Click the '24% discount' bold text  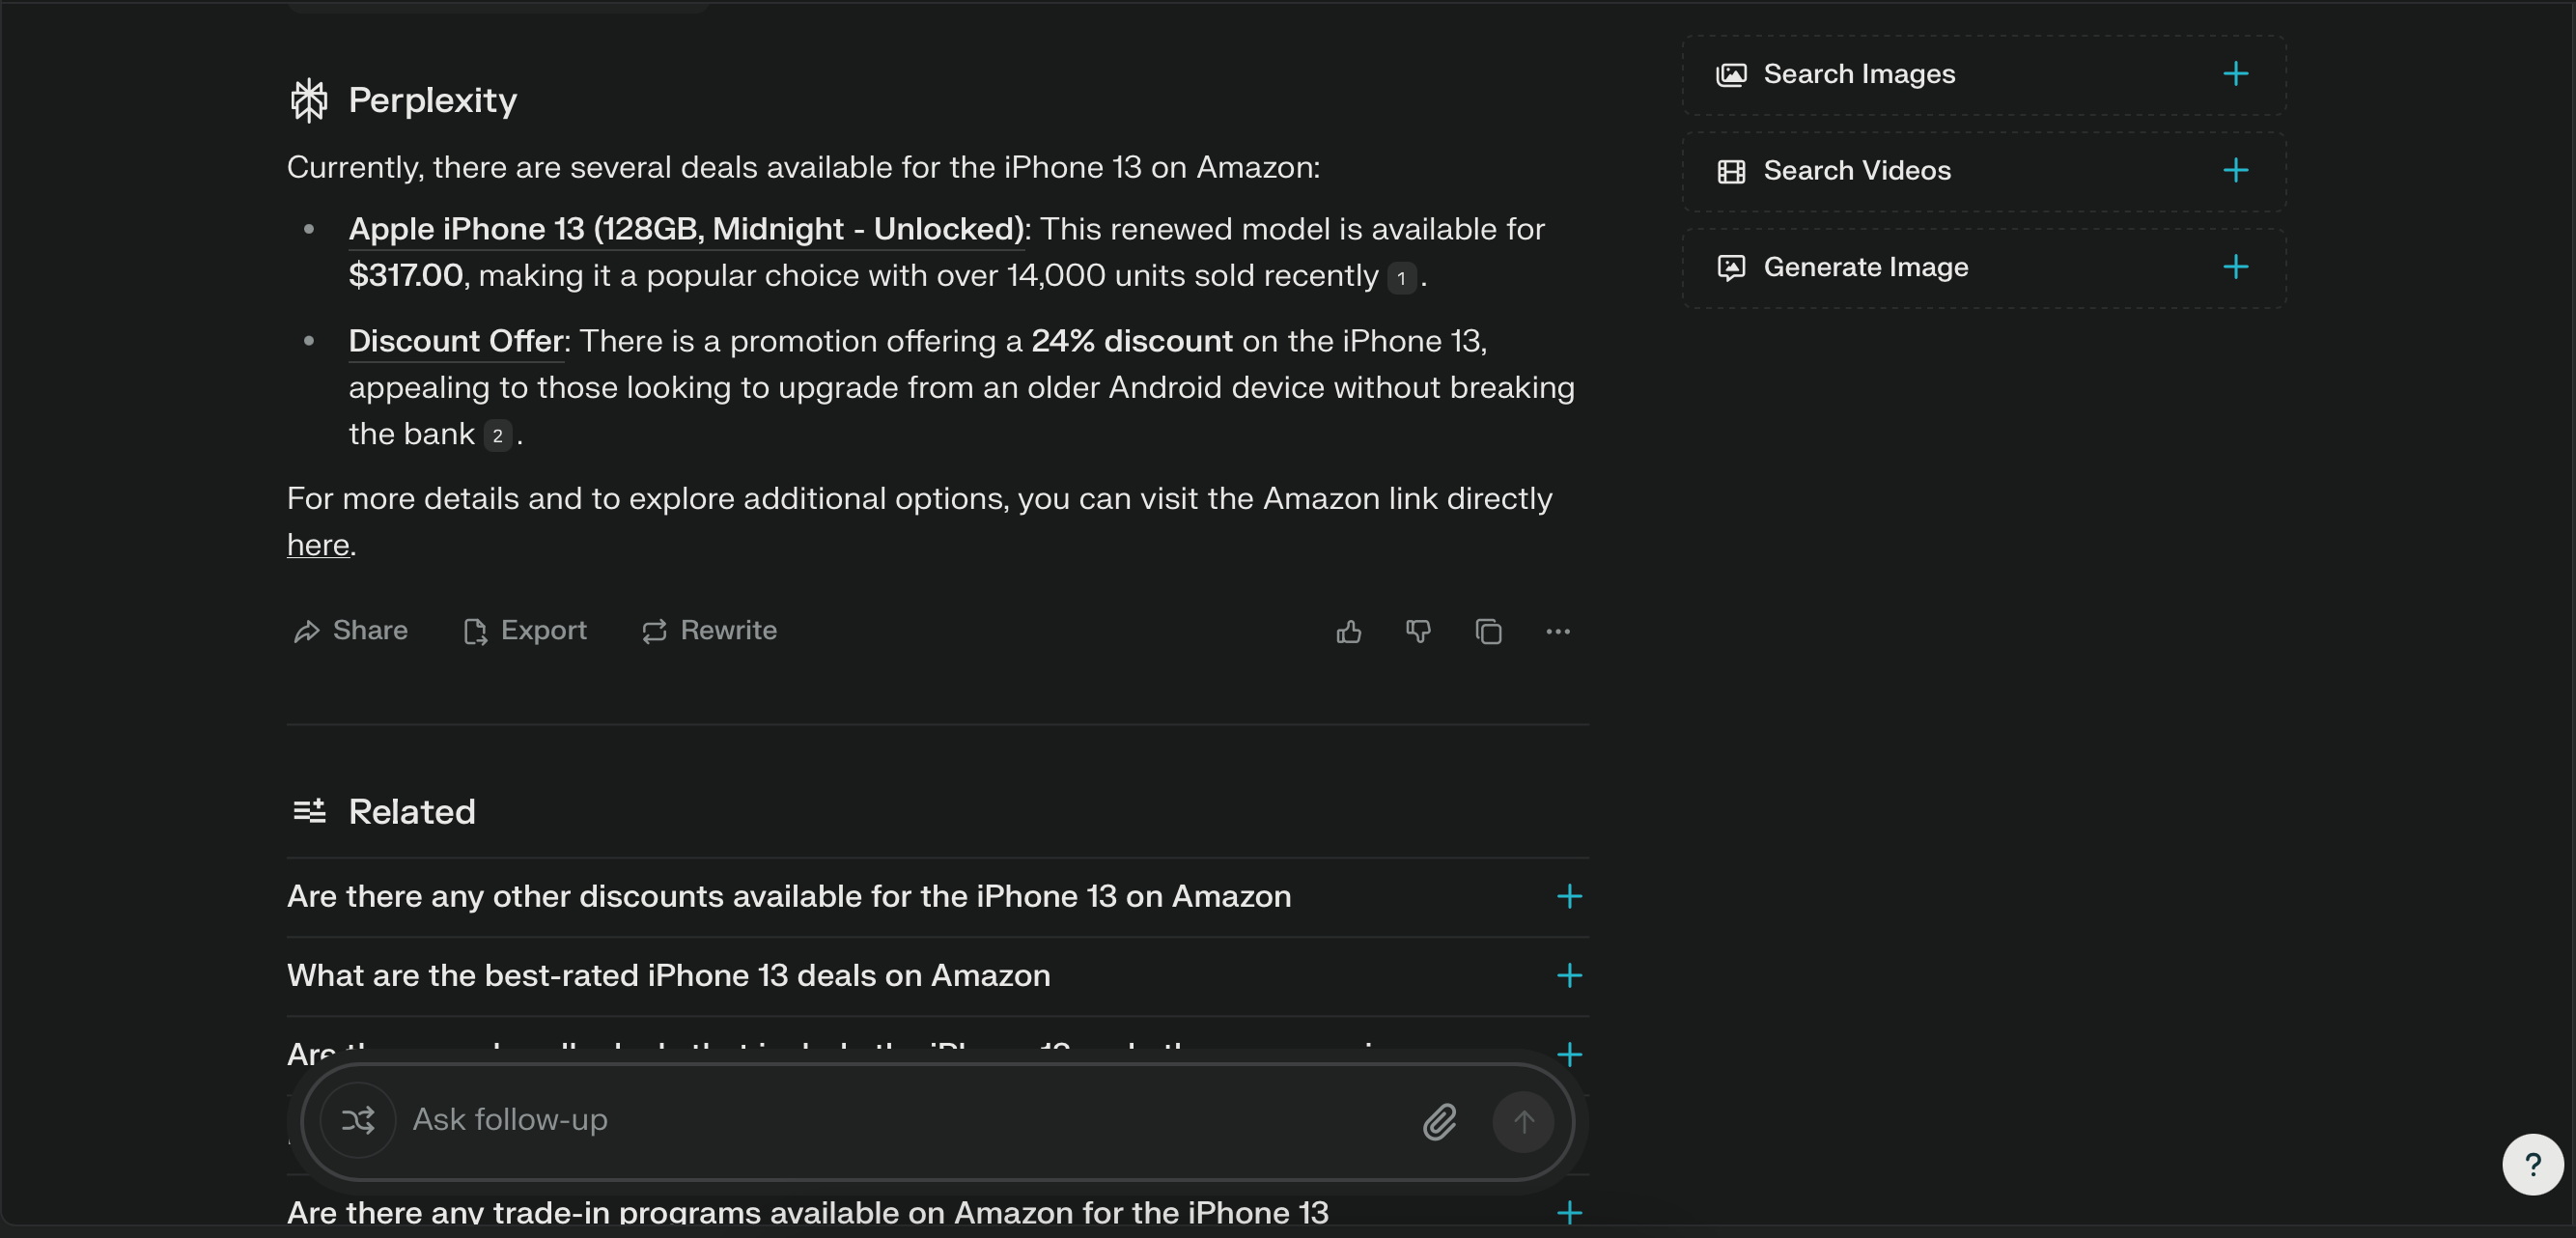[1132, 342]
